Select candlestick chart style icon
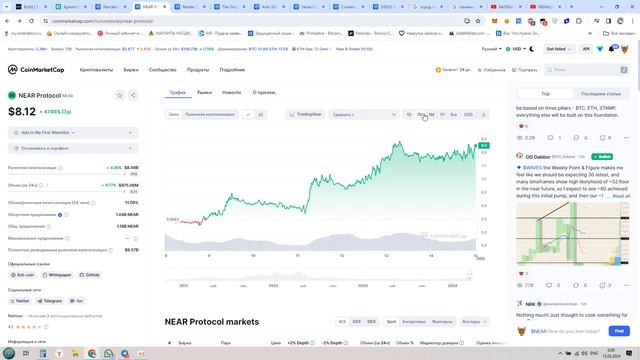Image resolution: width=640 pixels, height=360 pixels. (260, 115)
